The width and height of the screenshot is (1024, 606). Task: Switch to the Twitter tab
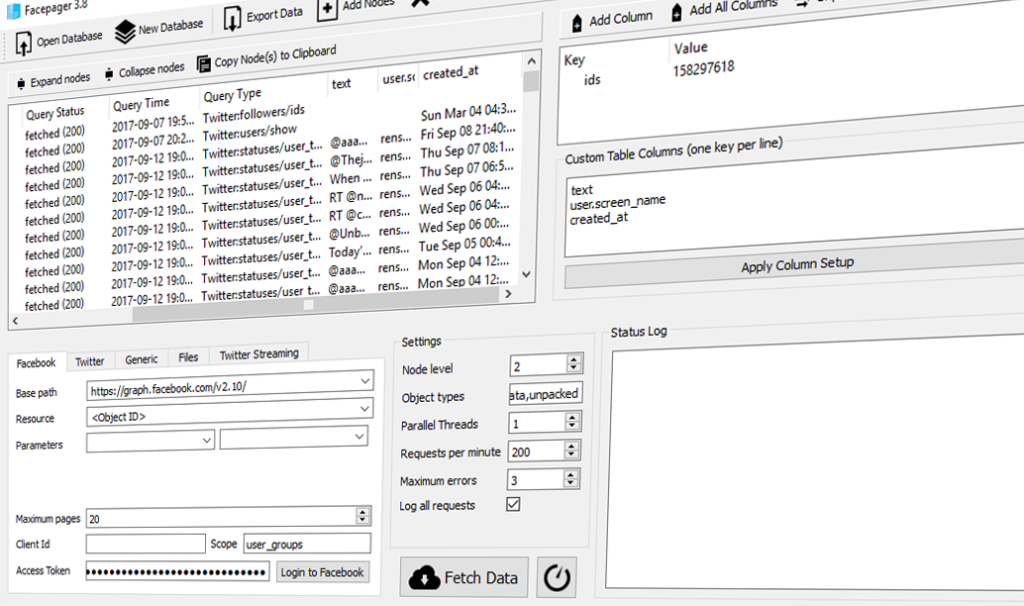pyautogui.click(x=89, y=361)
